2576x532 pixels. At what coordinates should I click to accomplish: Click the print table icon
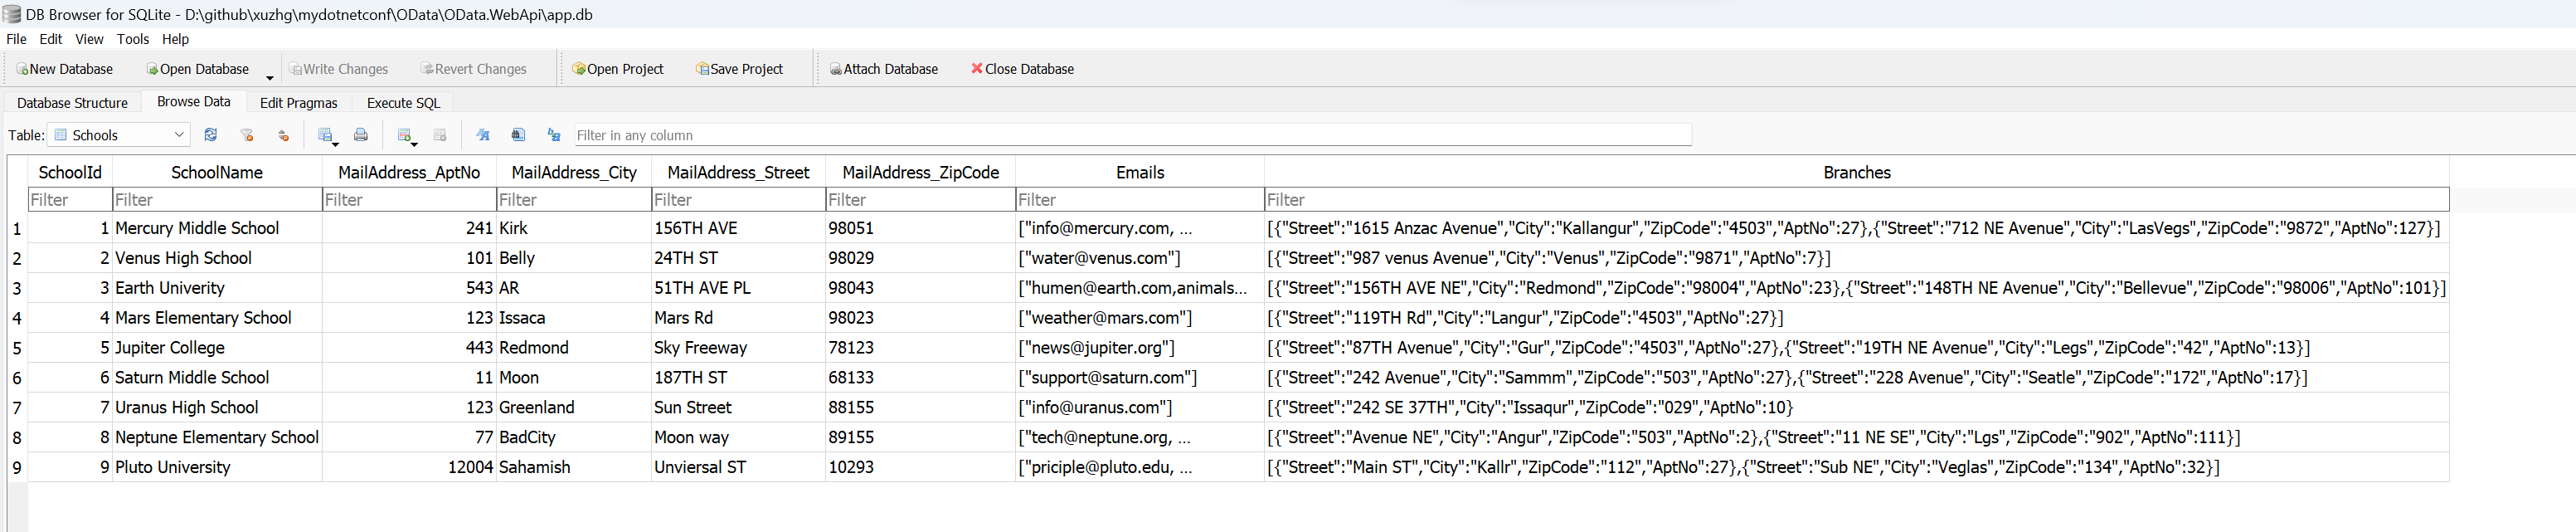tap(361, 135)
